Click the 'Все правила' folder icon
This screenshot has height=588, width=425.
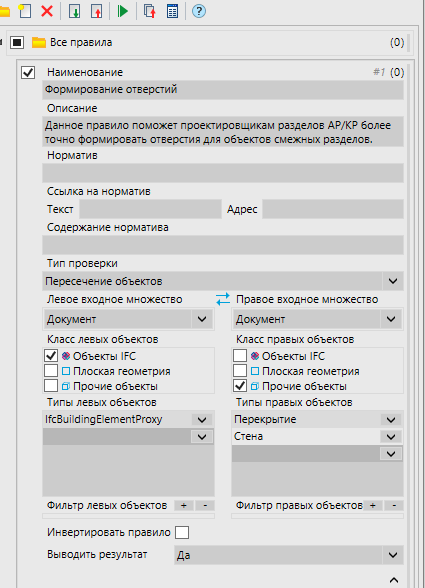coord(39,42)
